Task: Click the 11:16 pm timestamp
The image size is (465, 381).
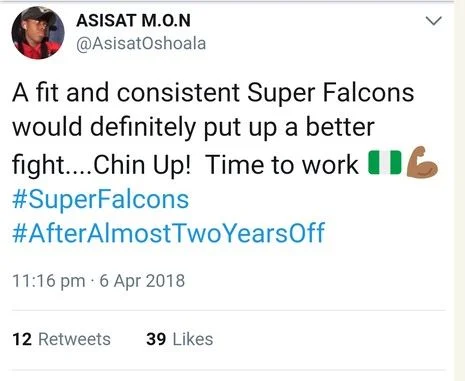Action: click(49, 281)
